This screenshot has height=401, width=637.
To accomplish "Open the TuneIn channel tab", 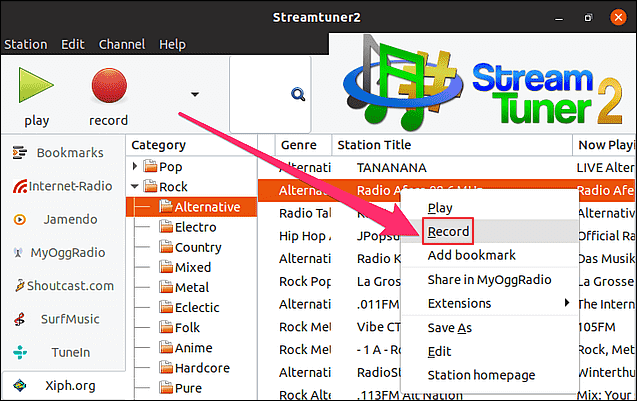I will (63, 352).
